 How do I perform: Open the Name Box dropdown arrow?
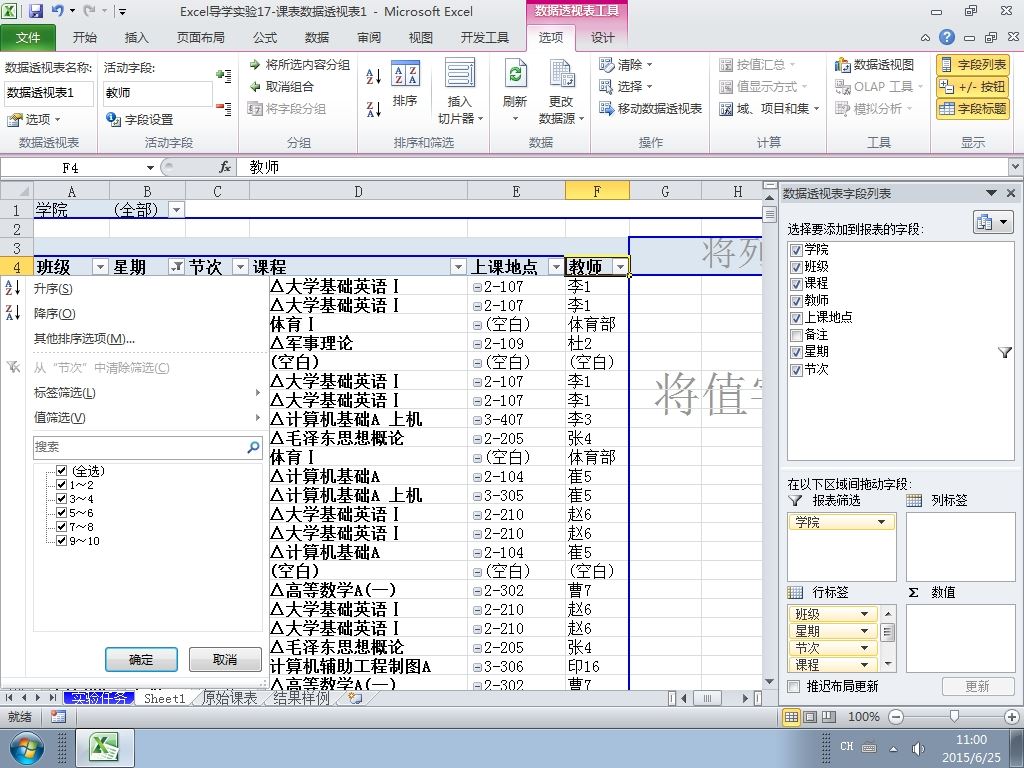pos(150,168)
